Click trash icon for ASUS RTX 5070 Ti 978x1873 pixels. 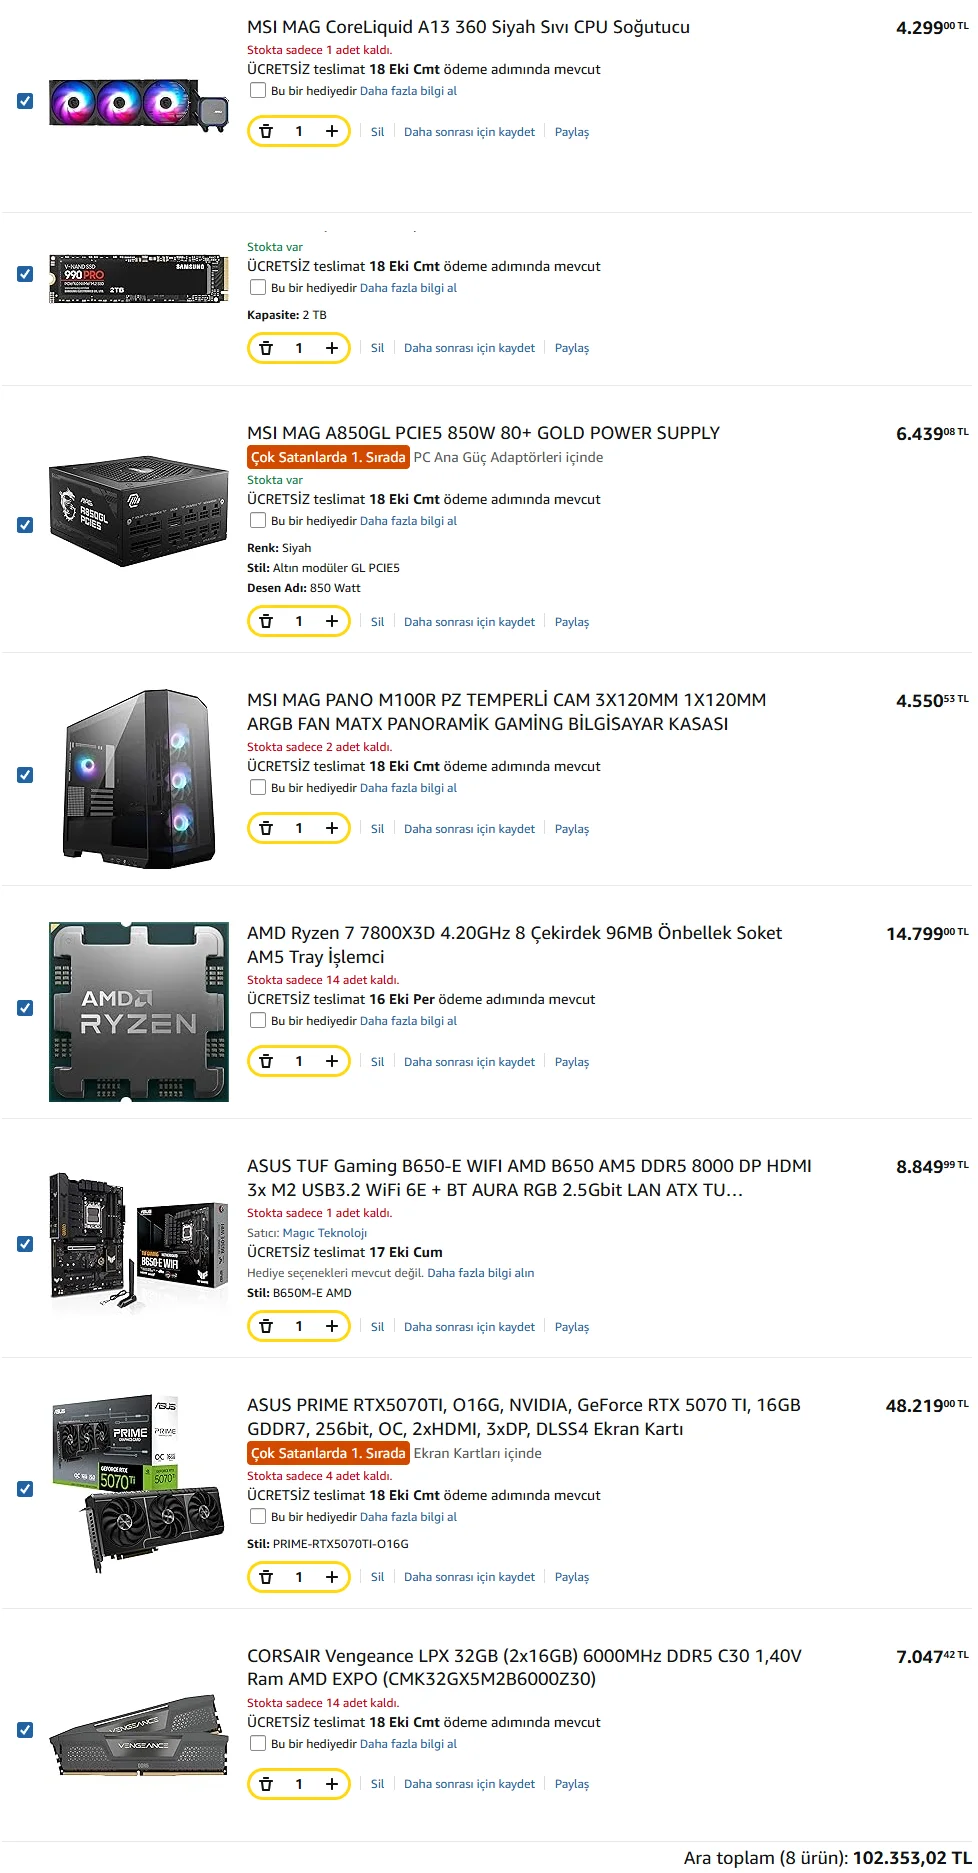point(266,1577)
